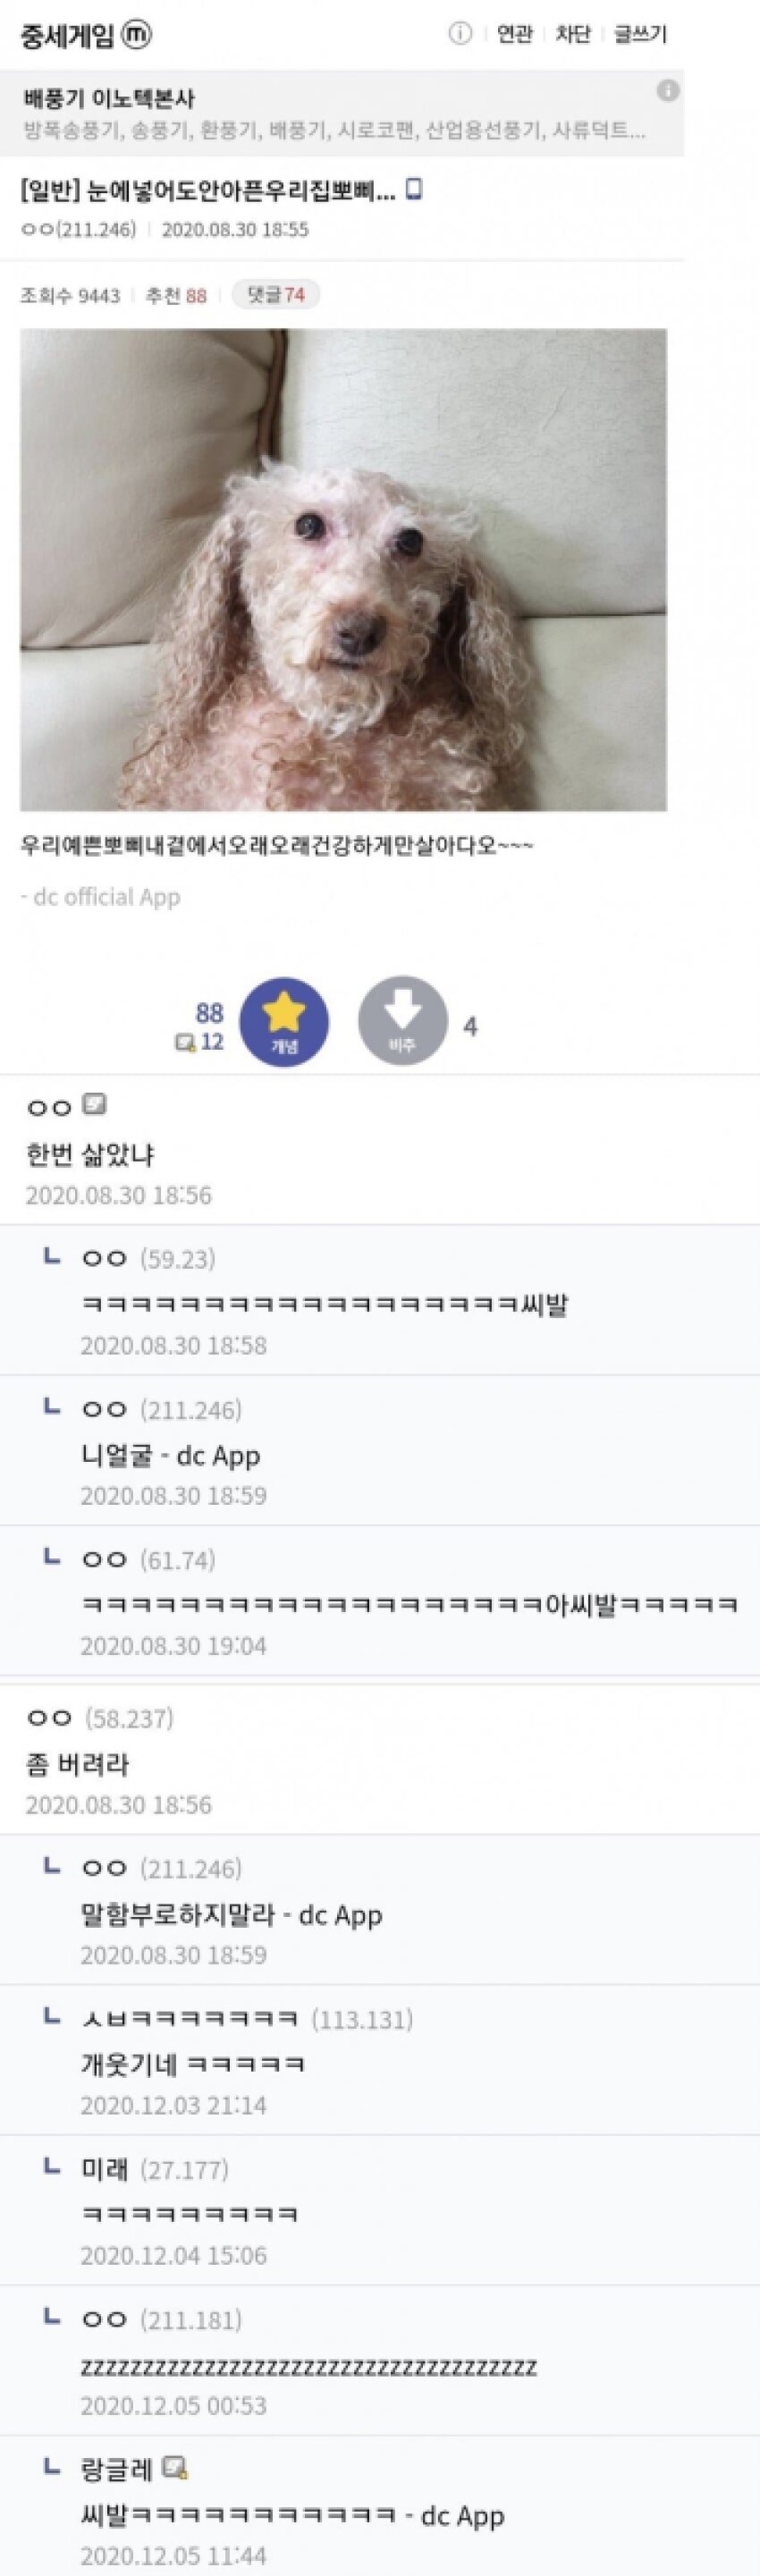Click the 좀 버려라 comment text
Screen dimensions: 760x2576
click(x=77, y=1765)
